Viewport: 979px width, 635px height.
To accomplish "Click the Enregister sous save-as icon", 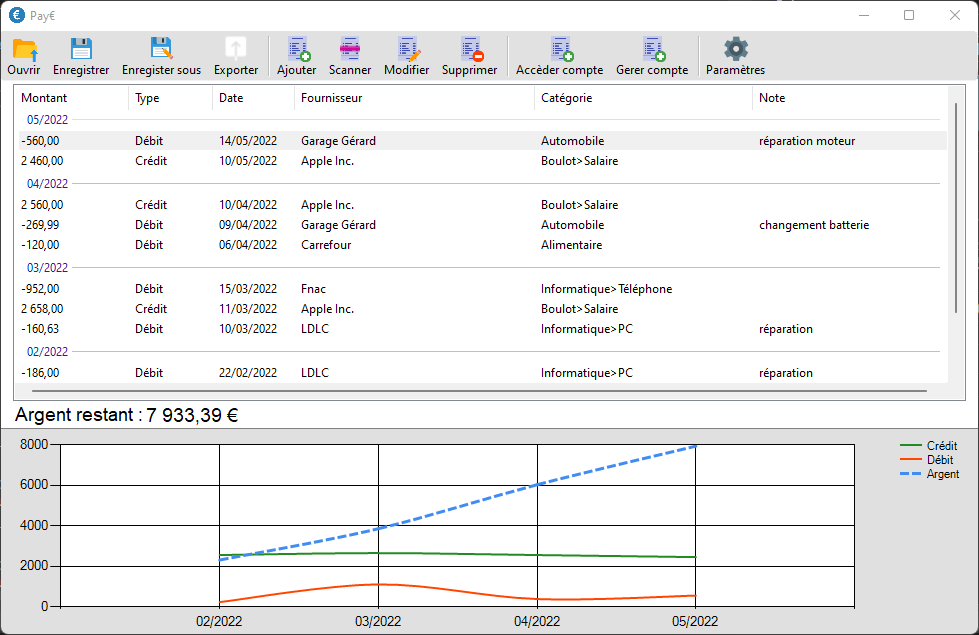I will [x=161, y=56].
